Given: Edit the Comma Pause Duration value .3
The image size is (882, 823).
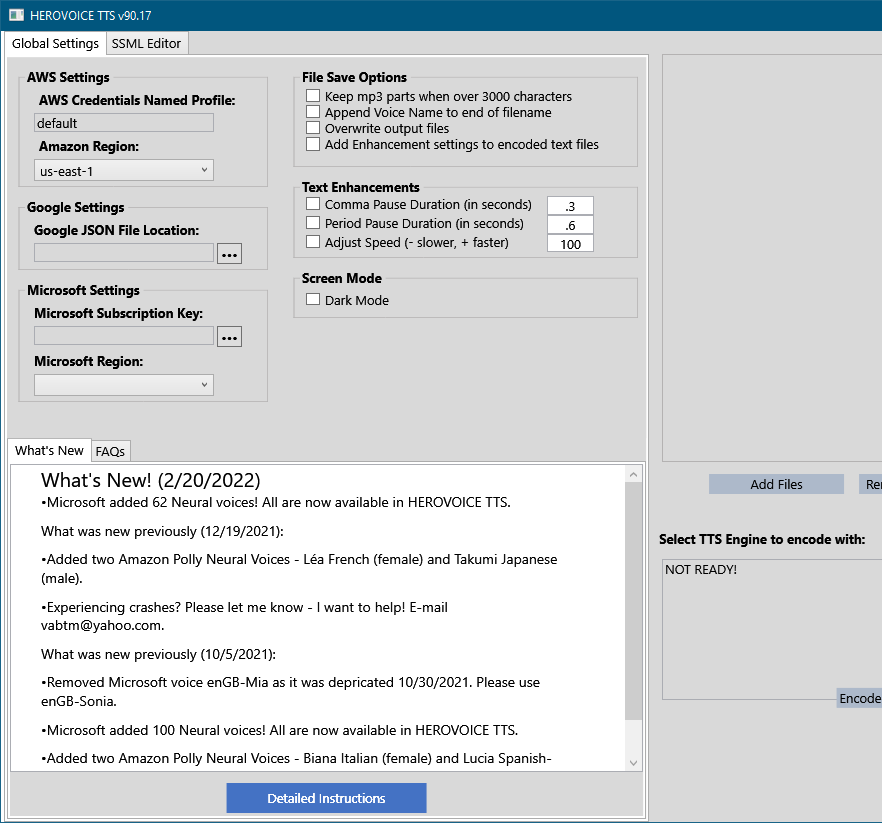Looking at the screenshot, I should [570, 206].
